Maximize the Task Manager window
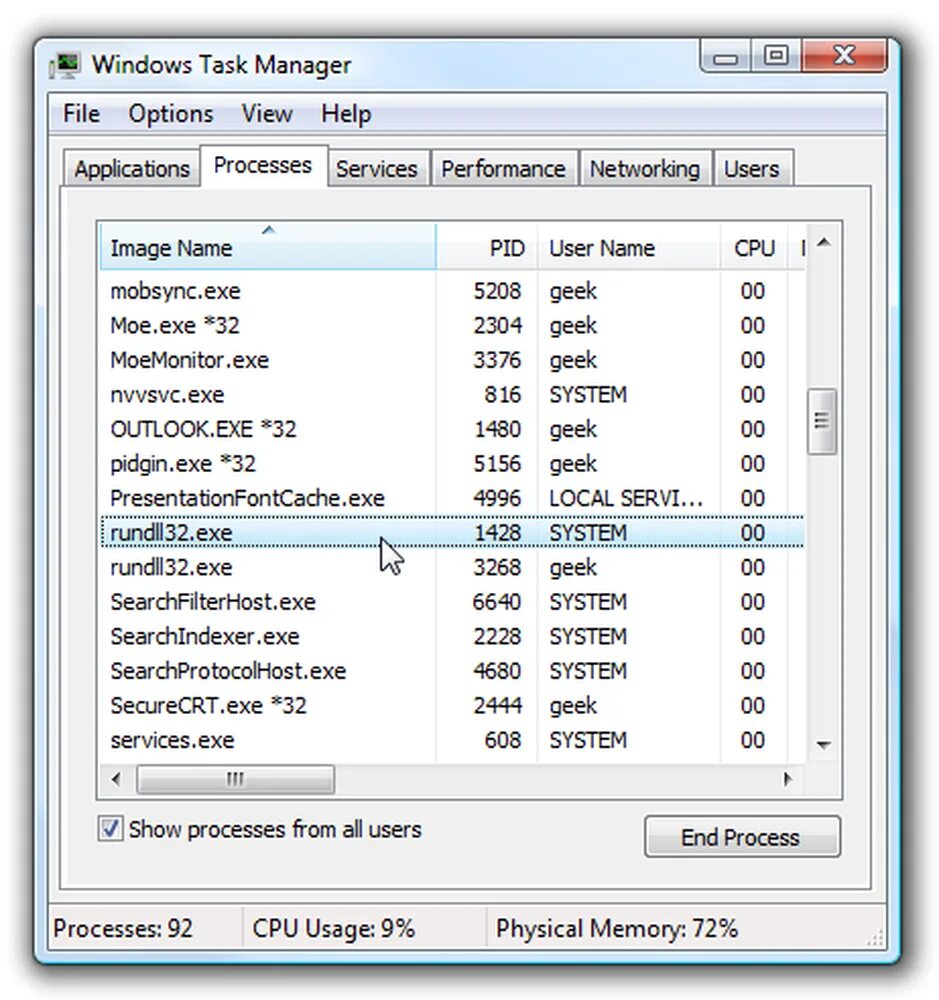The image size is (939, 1000). [776, 57]
